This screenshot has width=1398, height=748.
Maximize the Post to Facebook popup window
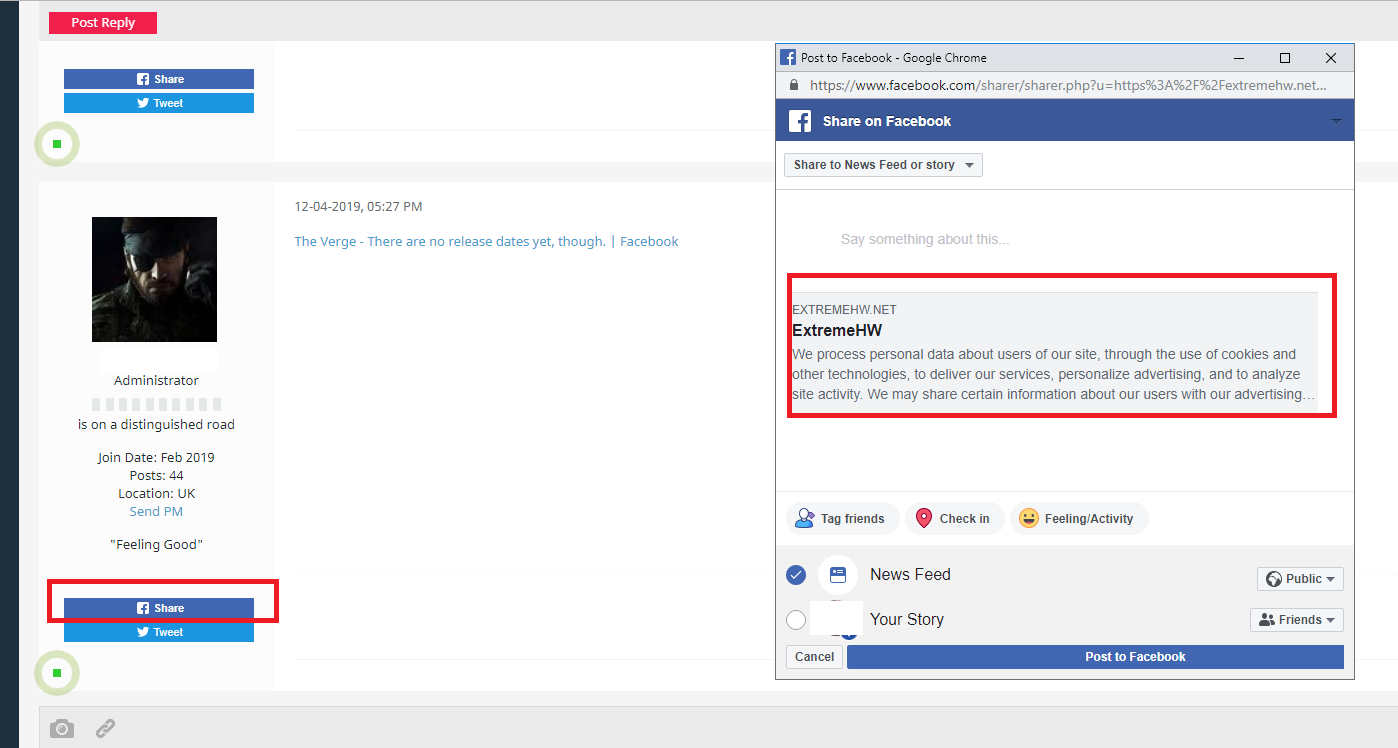(x=1285, y=58)
